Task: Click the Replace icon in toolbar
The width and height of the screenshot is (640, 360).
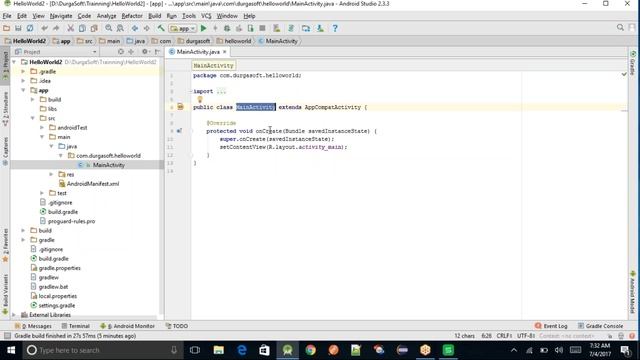Action: click(120, 28)
